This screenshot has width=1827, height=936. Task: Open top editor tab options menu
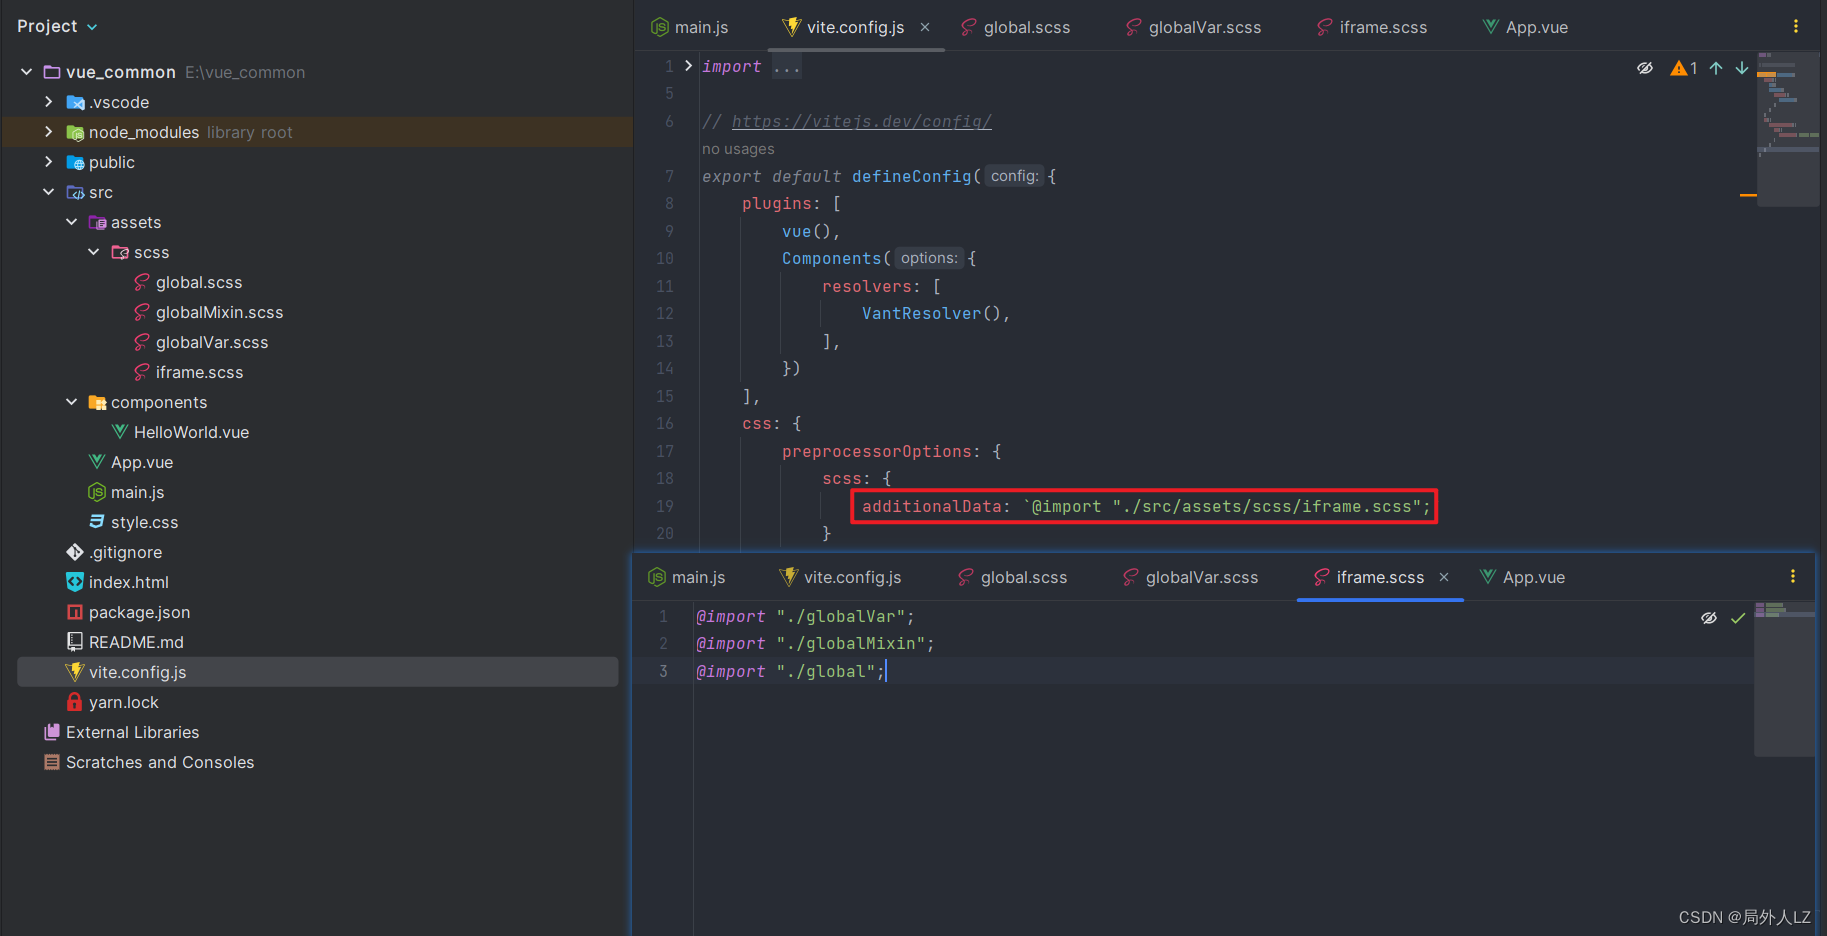(x=1796, y=26)
